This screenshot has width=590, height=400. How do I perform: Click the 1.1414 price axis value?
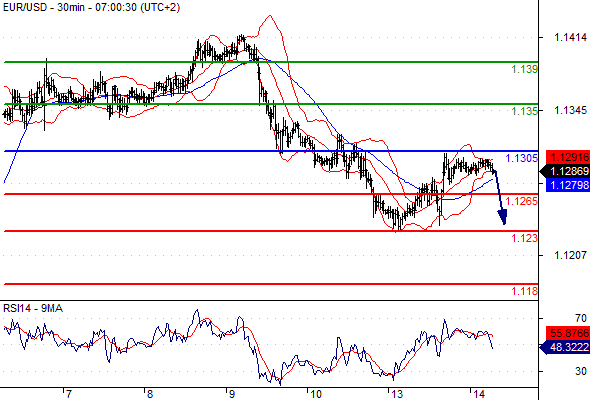(570, 37)
